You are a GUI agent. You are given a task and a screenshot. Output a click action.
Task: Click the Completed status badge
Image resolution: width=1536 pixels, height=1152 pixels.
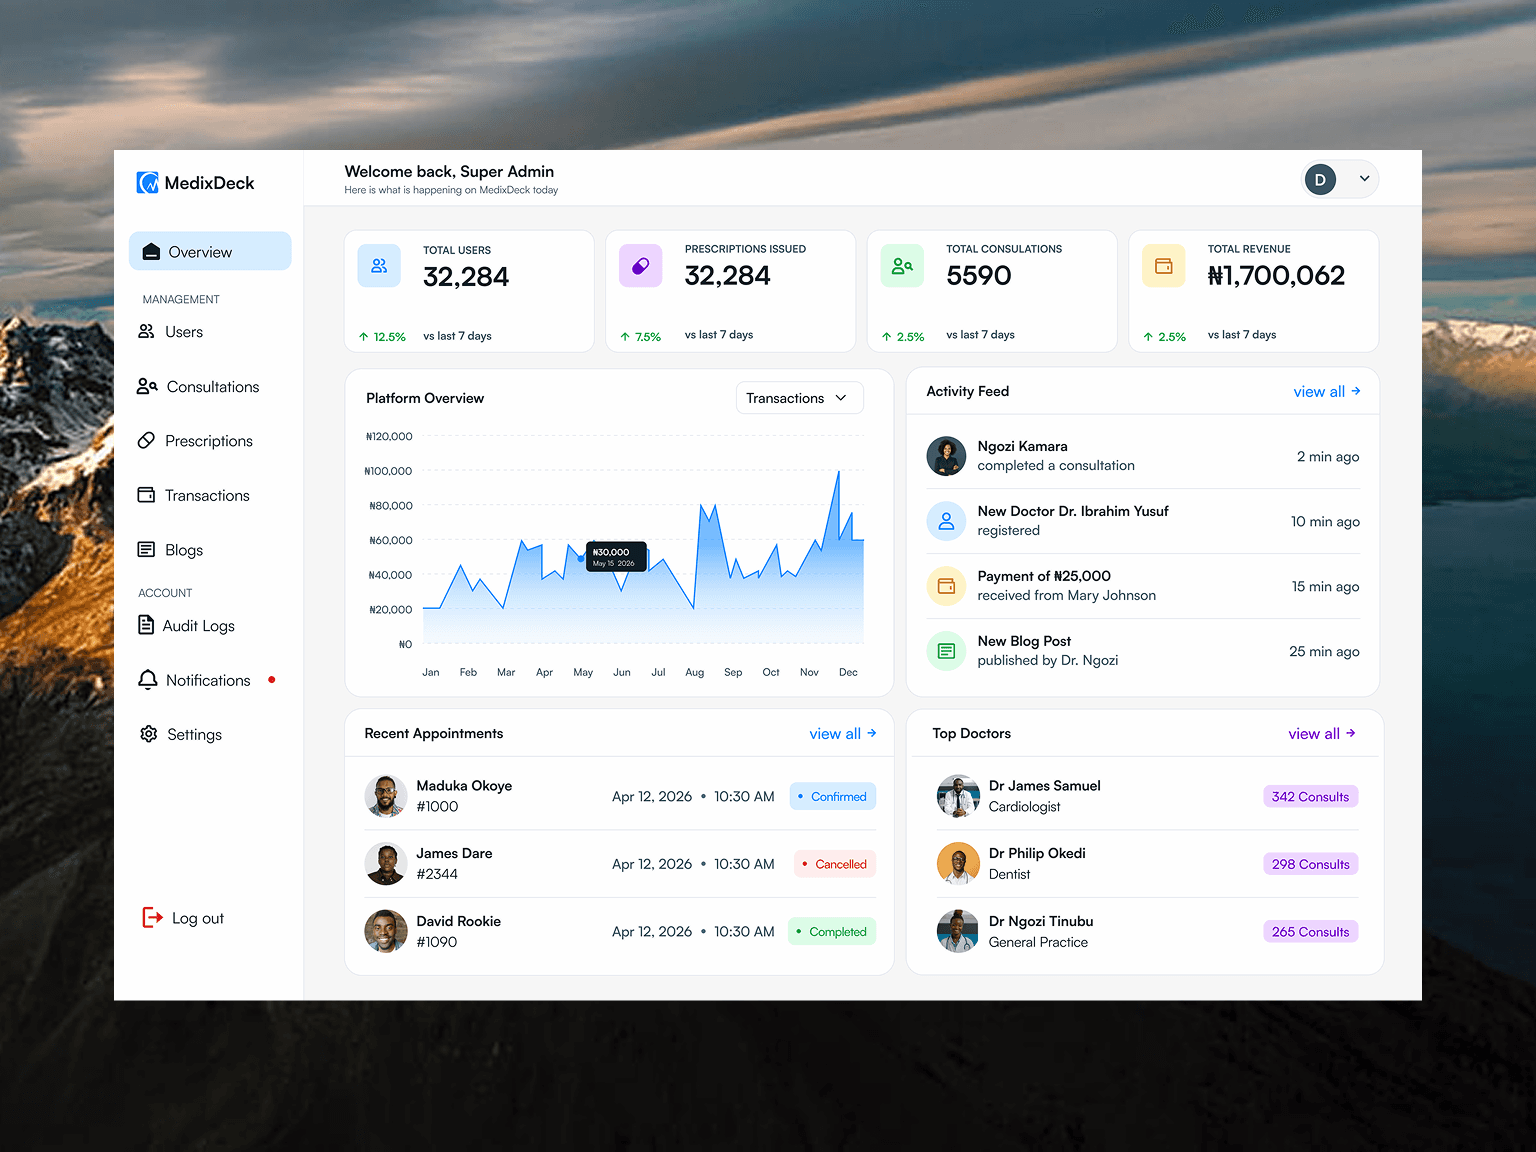(x=832, y=932)
